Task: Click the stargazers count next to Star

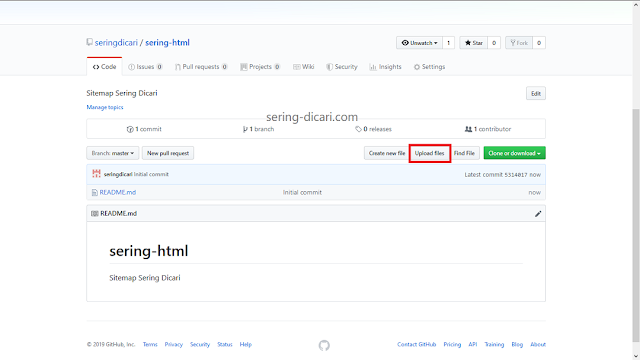Action: point(494,43)
